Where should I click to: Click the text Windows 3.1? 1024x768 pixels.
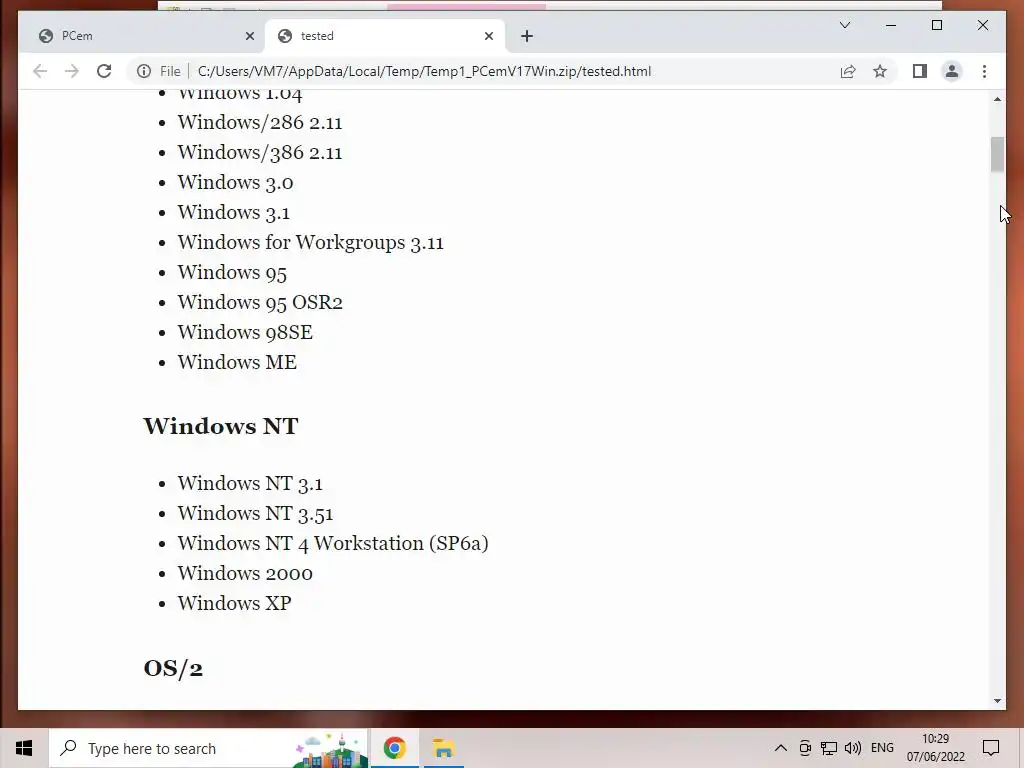(233, 212)
